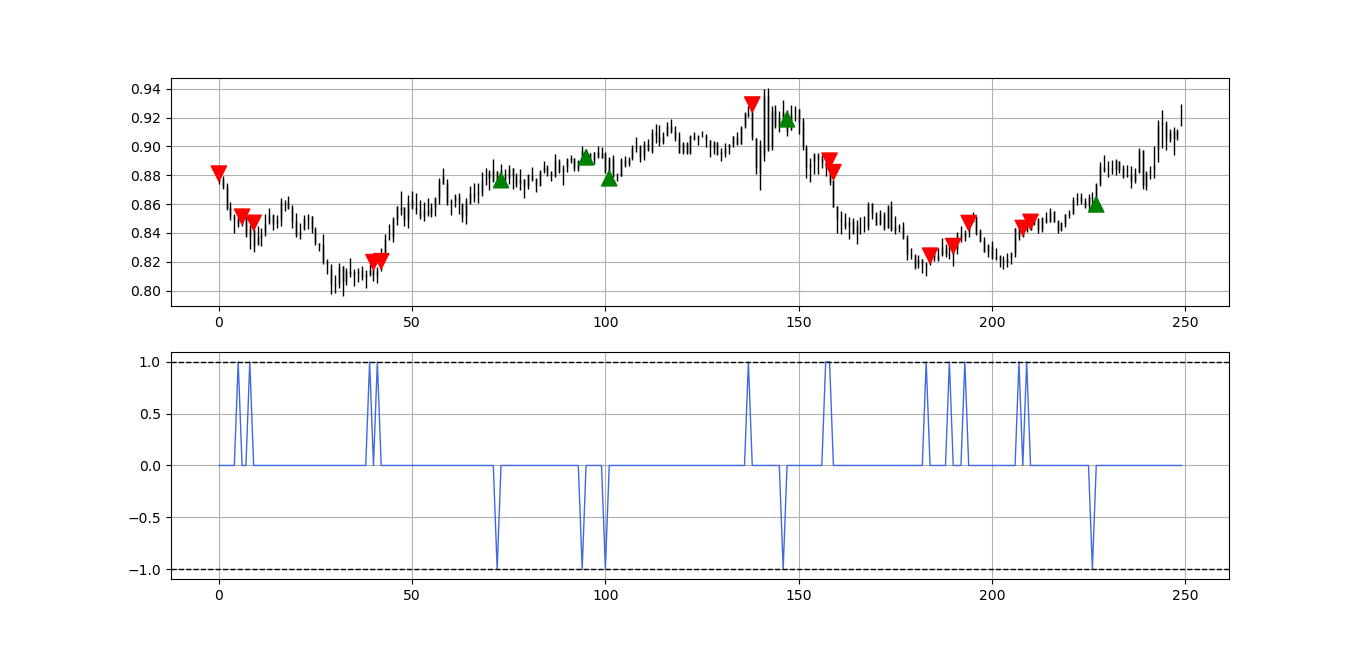Image resolution: width=1366 pixels, height=651 pixels.
Task: Select the green up-triangle marker near x=73
Action: [501, 180]
